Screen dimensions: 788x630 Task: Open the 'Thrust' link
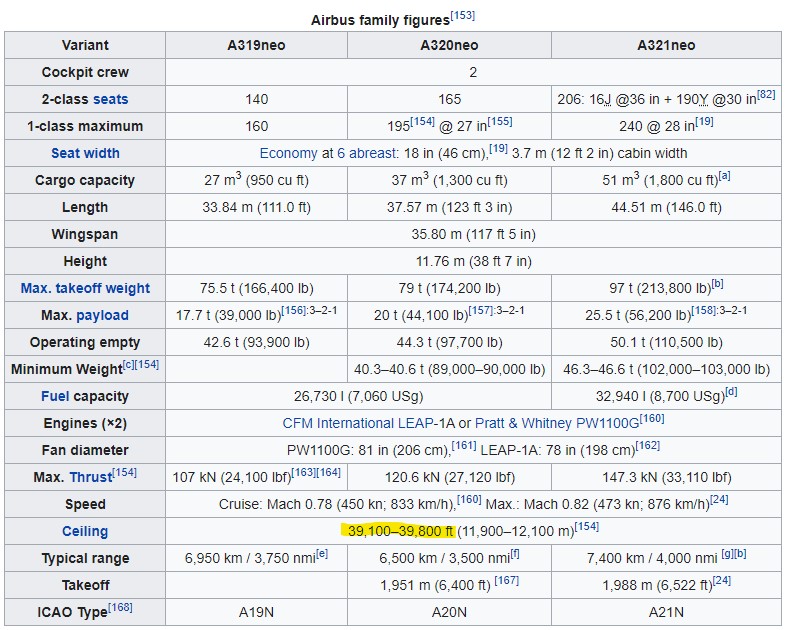tap(90, 477)
